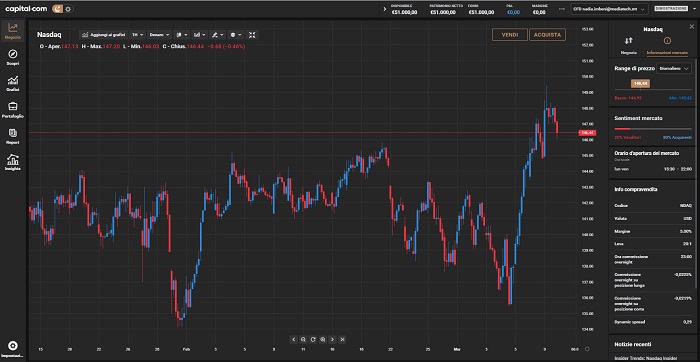Click the MARGINE €0,00 value
Screen dimensions: 700x362
[x=539, y=12]
